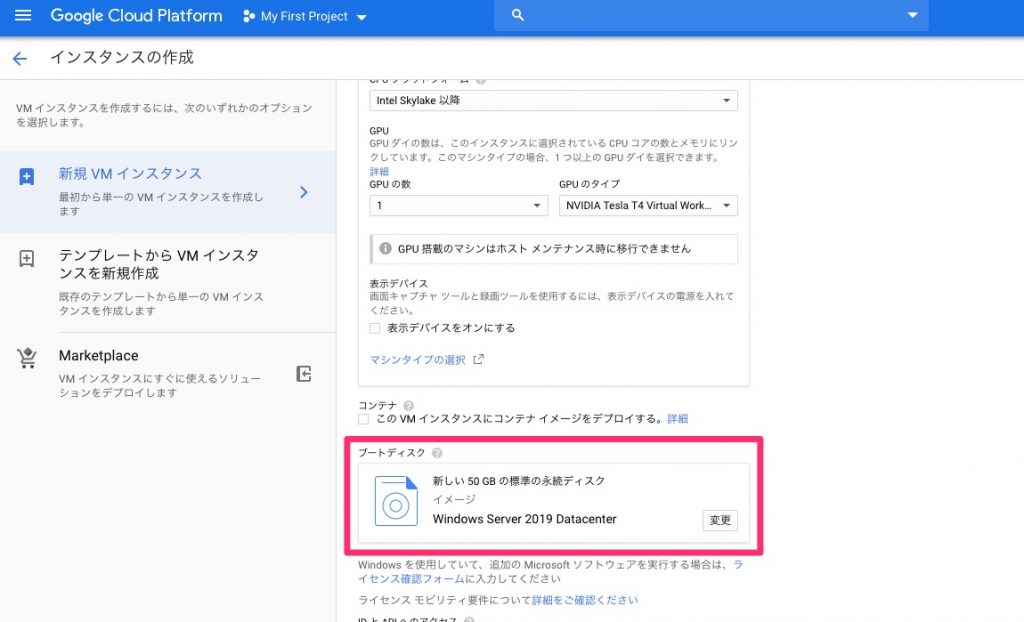Open the hamburger navigation menu

point(23,16)
